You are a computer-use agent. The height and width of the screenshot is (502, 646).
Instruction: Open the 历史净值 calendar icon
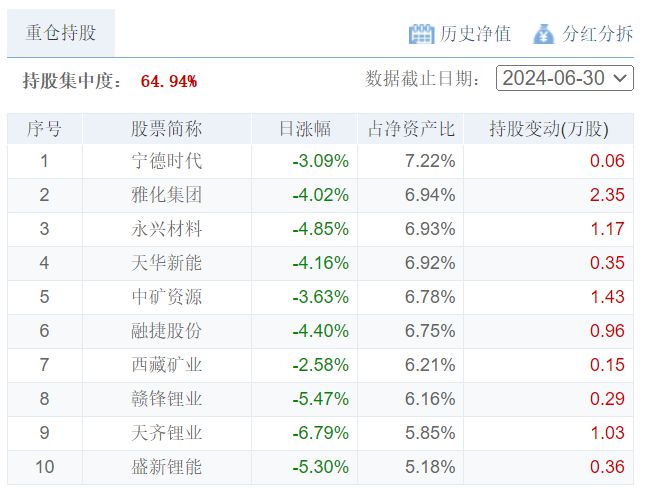(x=421, y=34)
